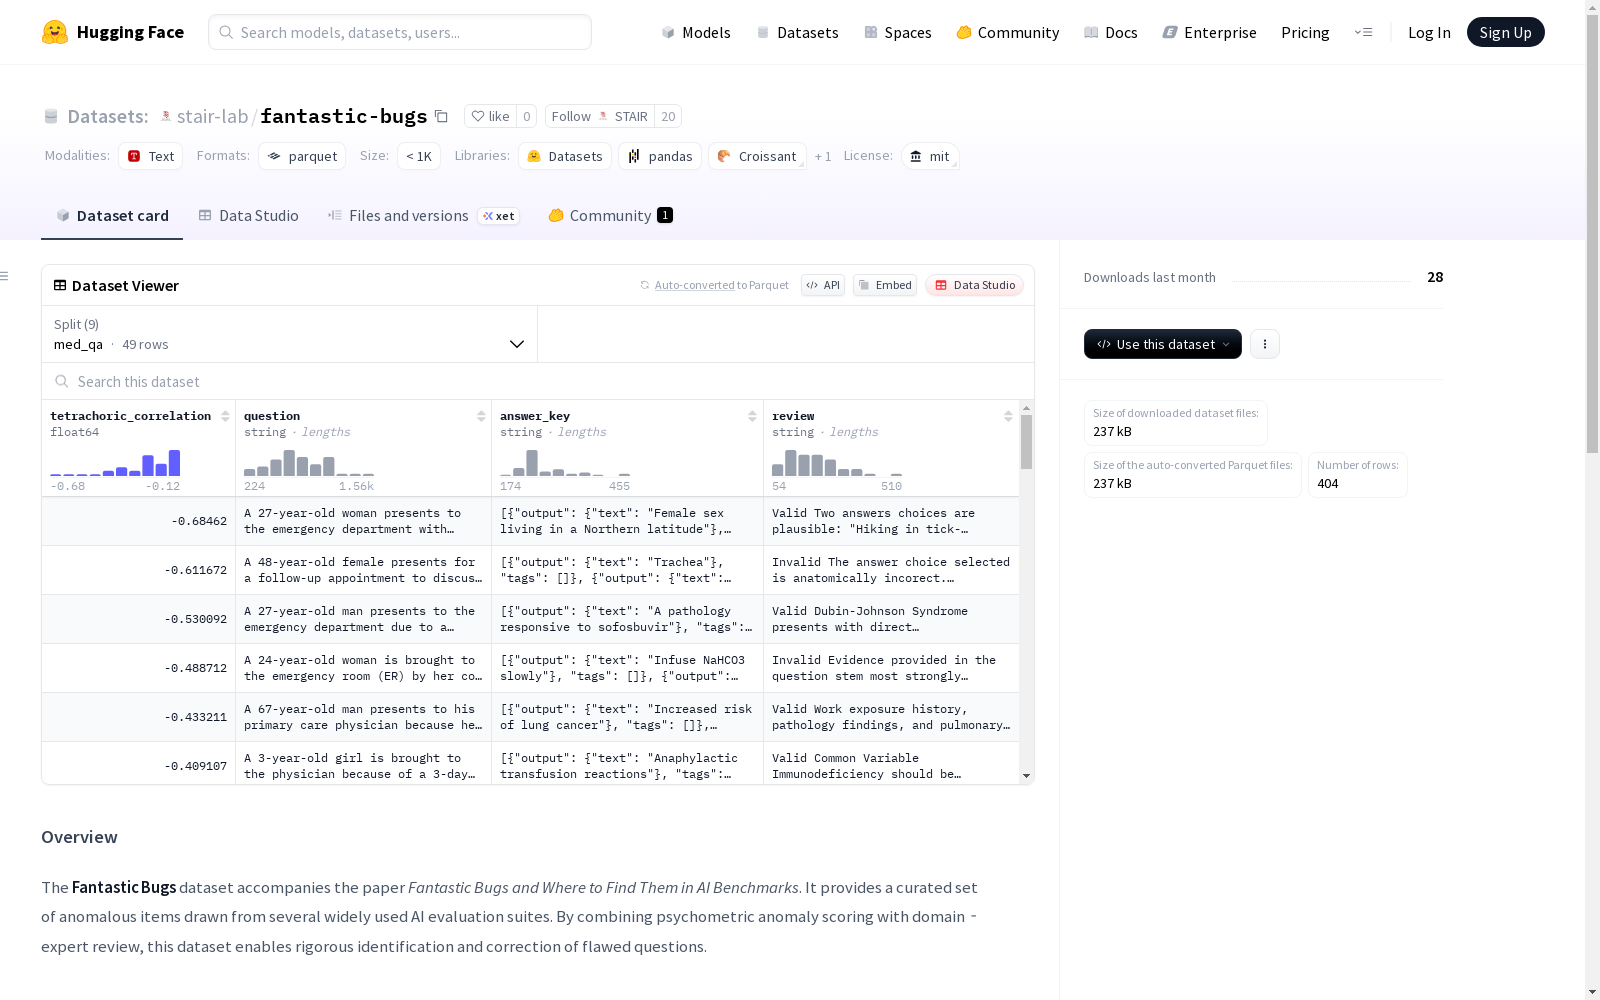Click the stair-lab organization avatar
The height and width of the screenshot is (1000, 1600).
pyautogui.click(x=166, y=116)
